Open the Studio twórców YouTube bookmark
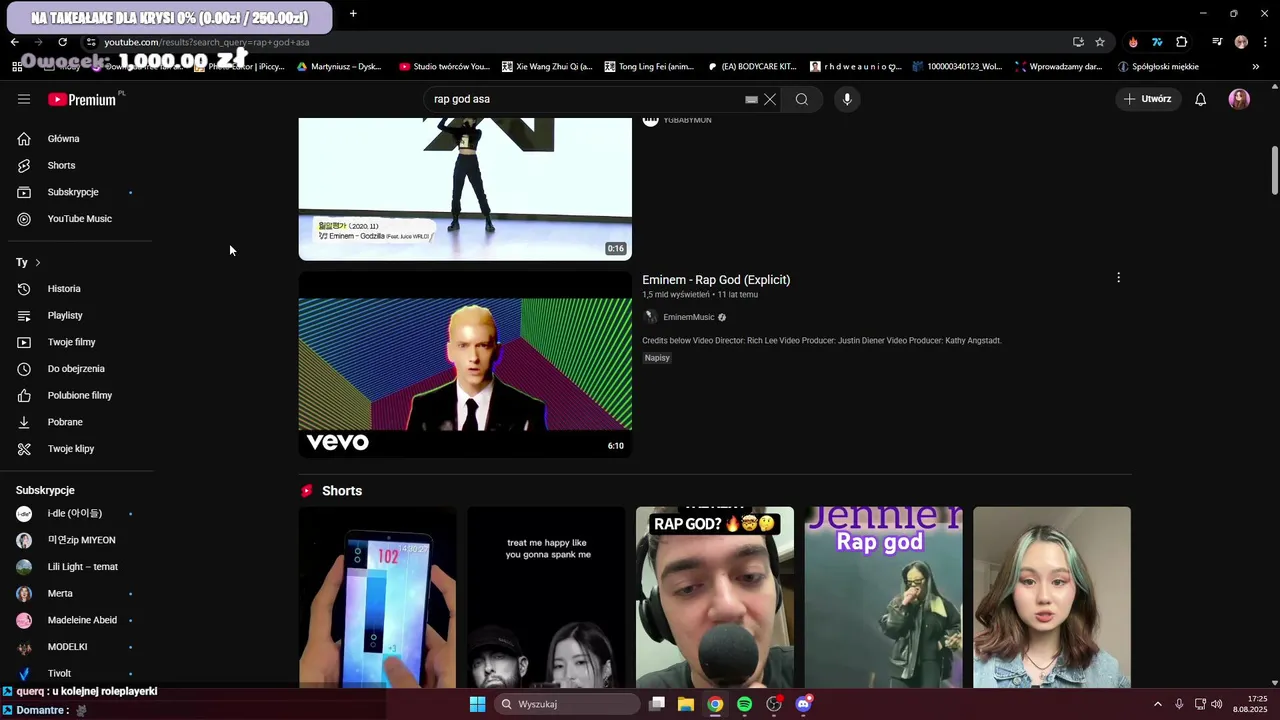The height and width of the screenshot is (720, 1280). tap(444, 67)
